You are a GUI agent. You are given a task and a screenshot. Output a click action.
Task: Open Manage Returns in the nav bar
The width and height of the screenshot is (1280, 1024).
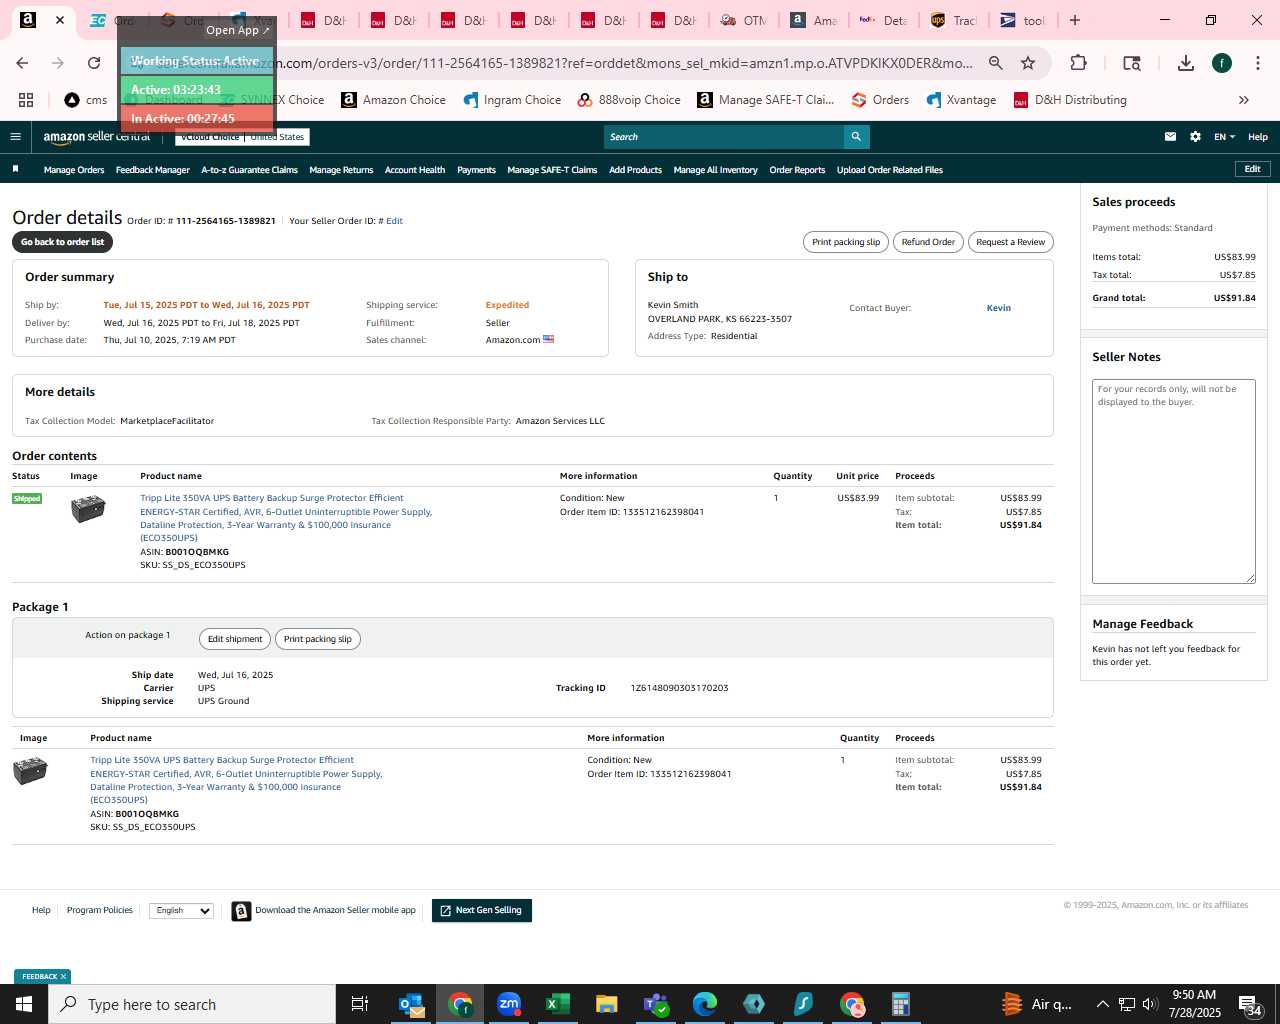(x=341, y=170)
